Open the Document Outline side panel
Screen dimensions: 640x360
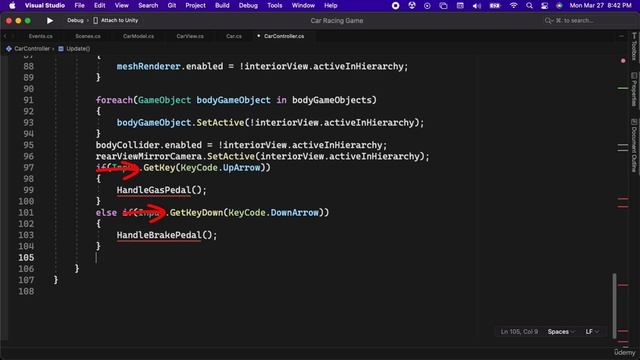tap(634, 145)
